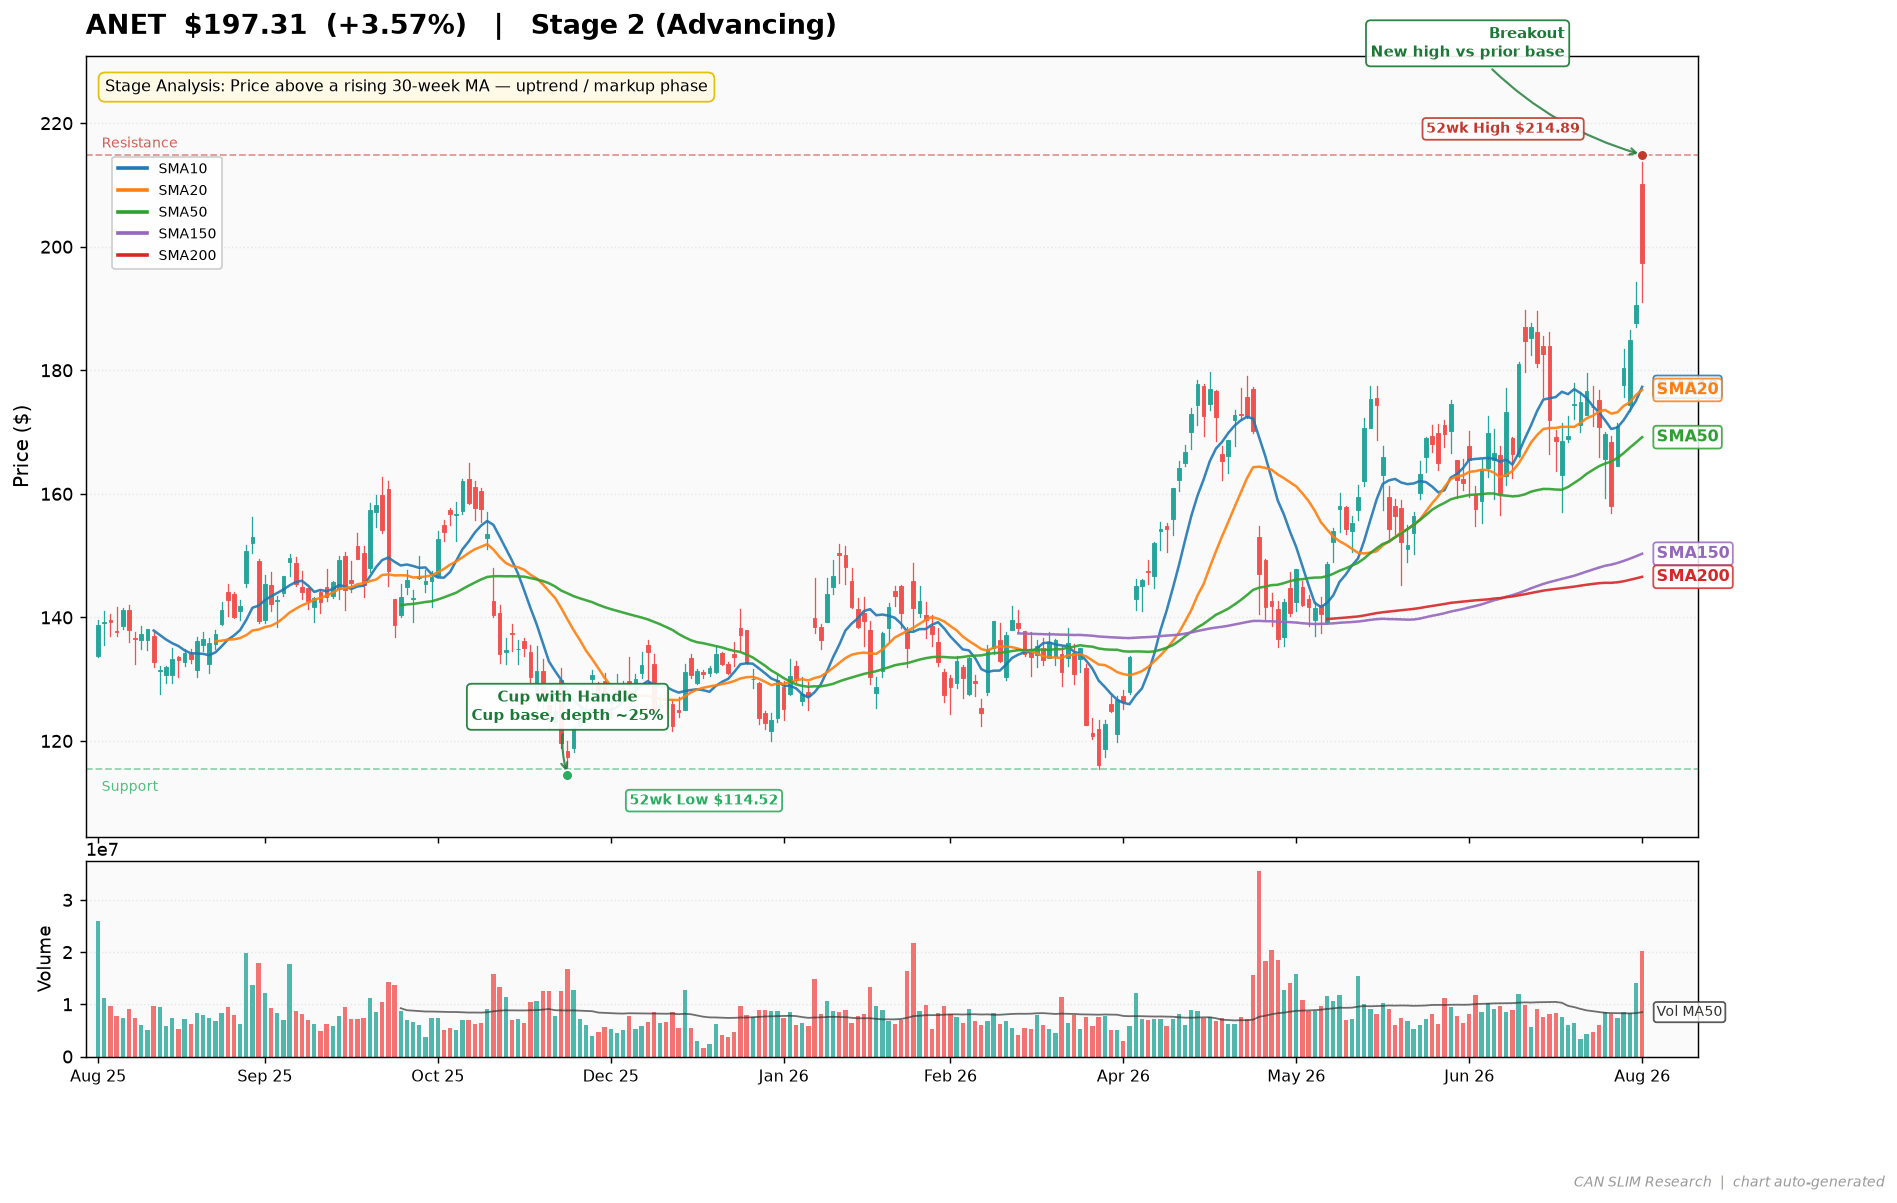Screen dimensions: 1897x1203
Task: Click the "Aug 26" date tick label
Action: click(x=1642, y=1077)
